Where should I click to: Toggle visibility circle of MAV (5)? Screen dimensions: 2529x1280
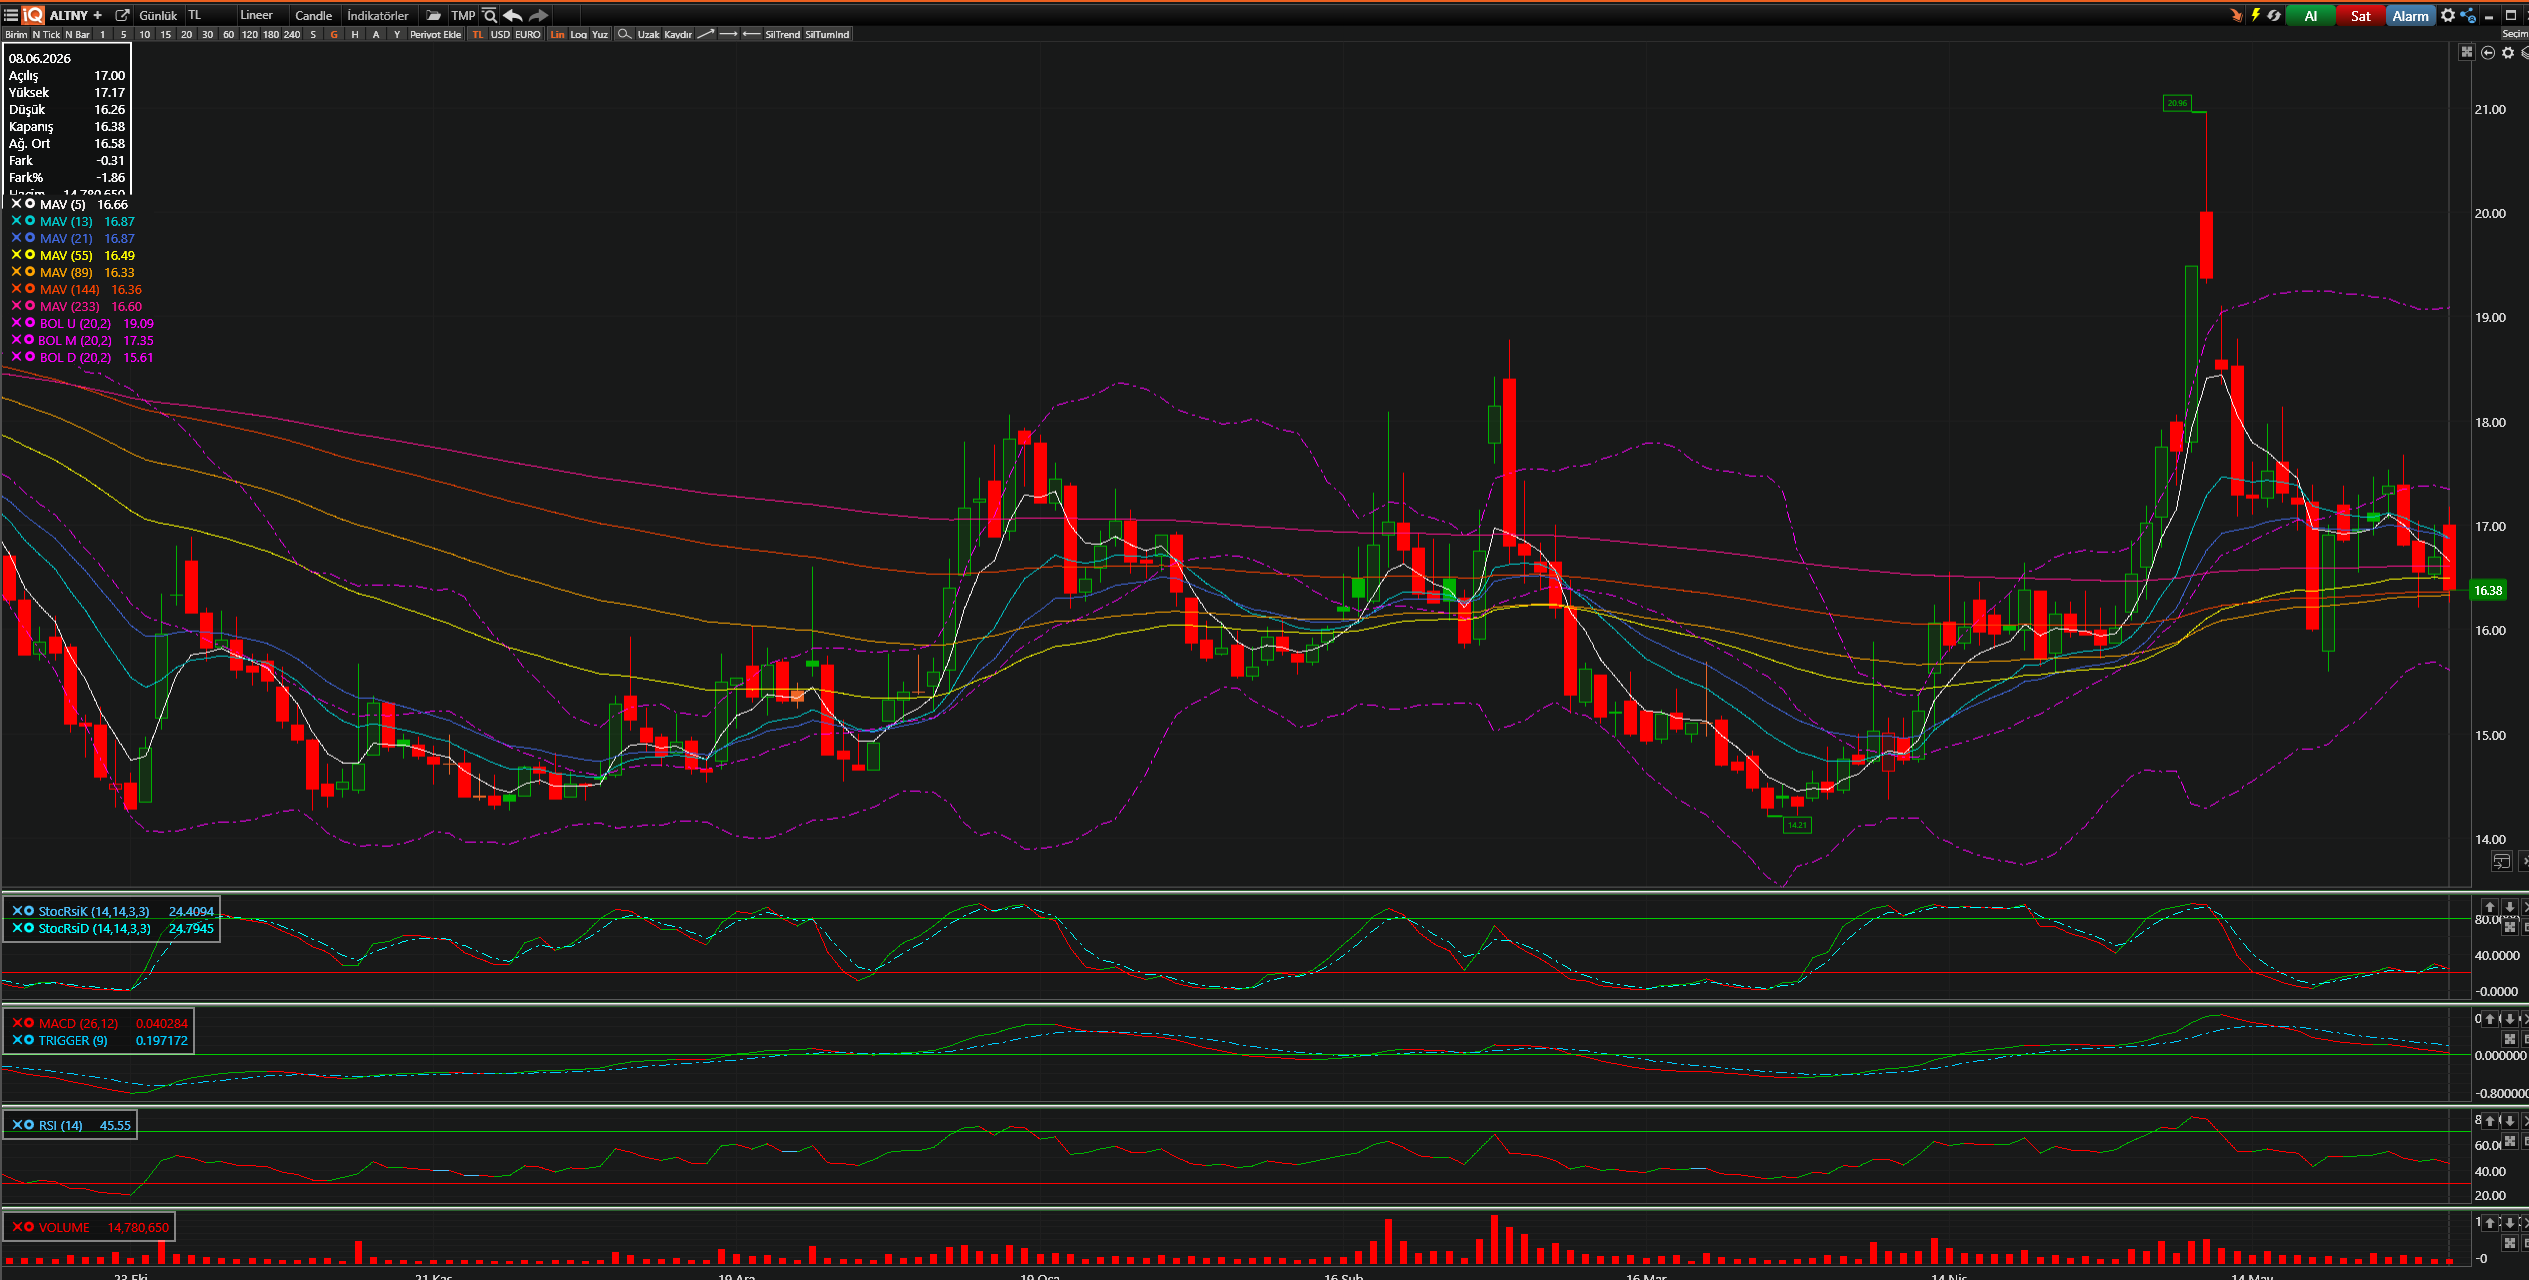coord(30,203)
